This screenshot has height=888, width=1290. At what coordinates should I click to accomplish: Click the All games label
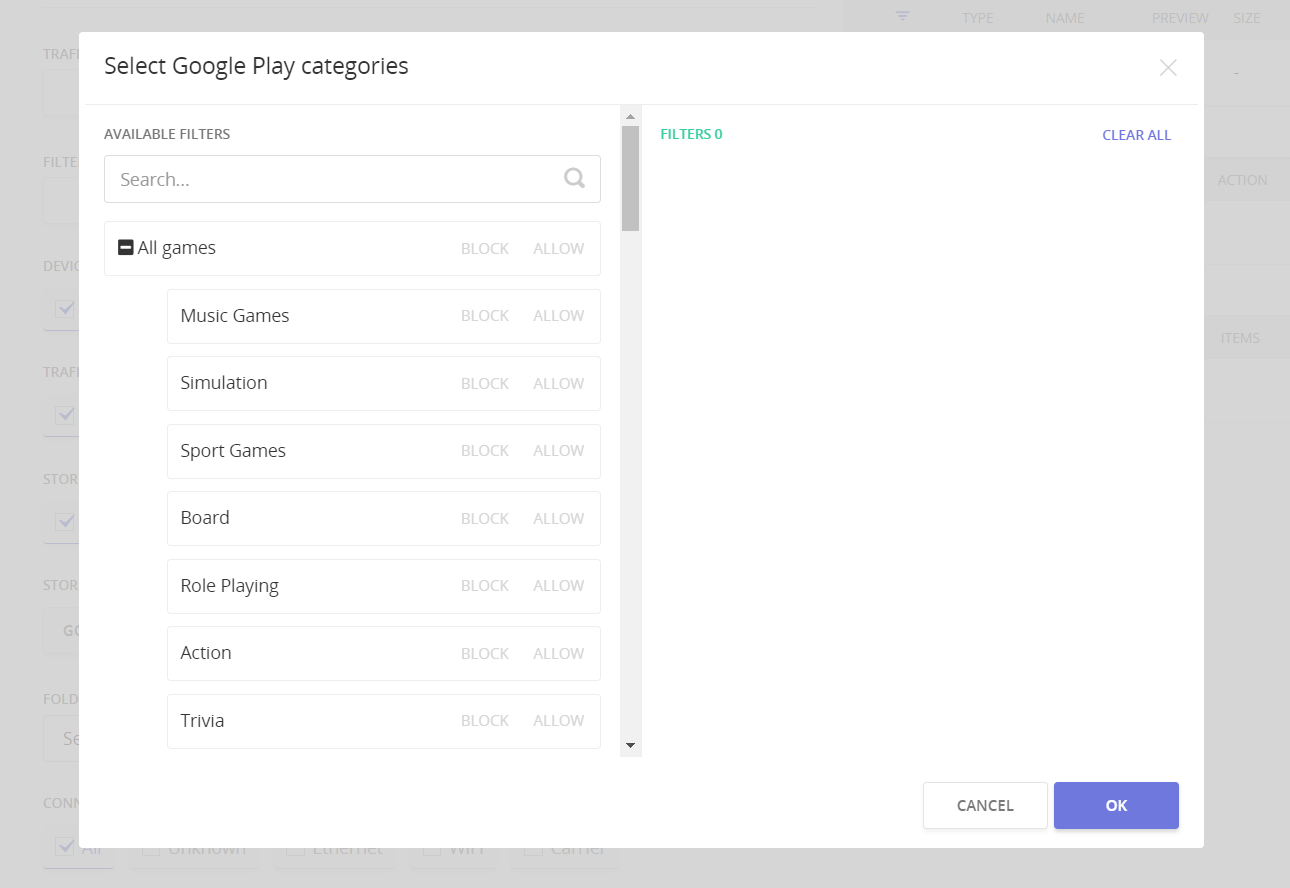(177, 248)
